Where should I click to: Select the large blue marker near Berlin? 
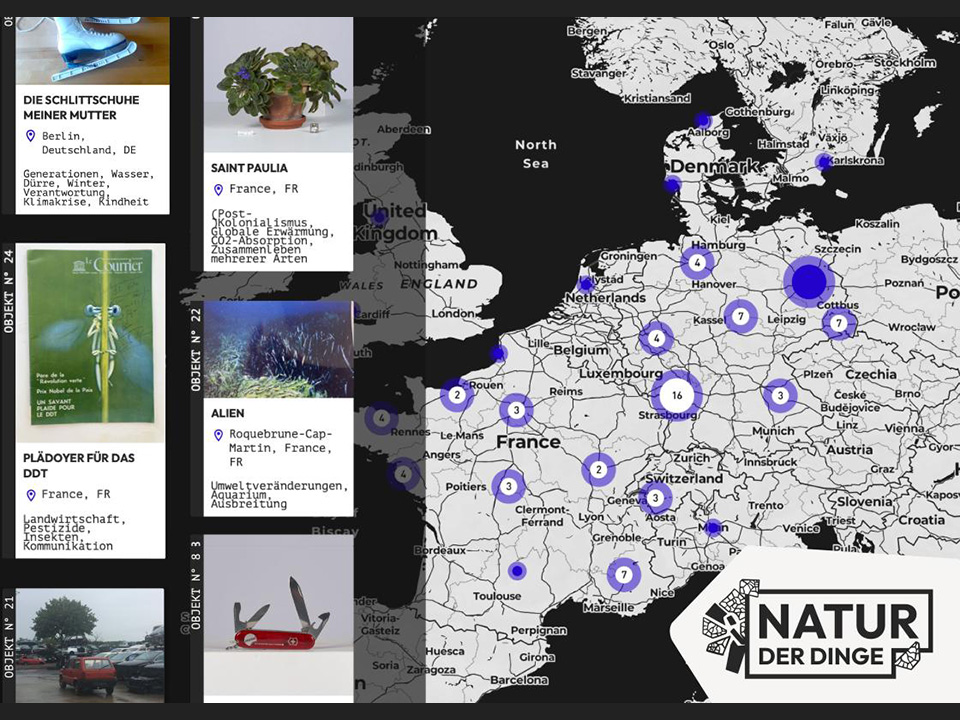[x=808, y=282]
